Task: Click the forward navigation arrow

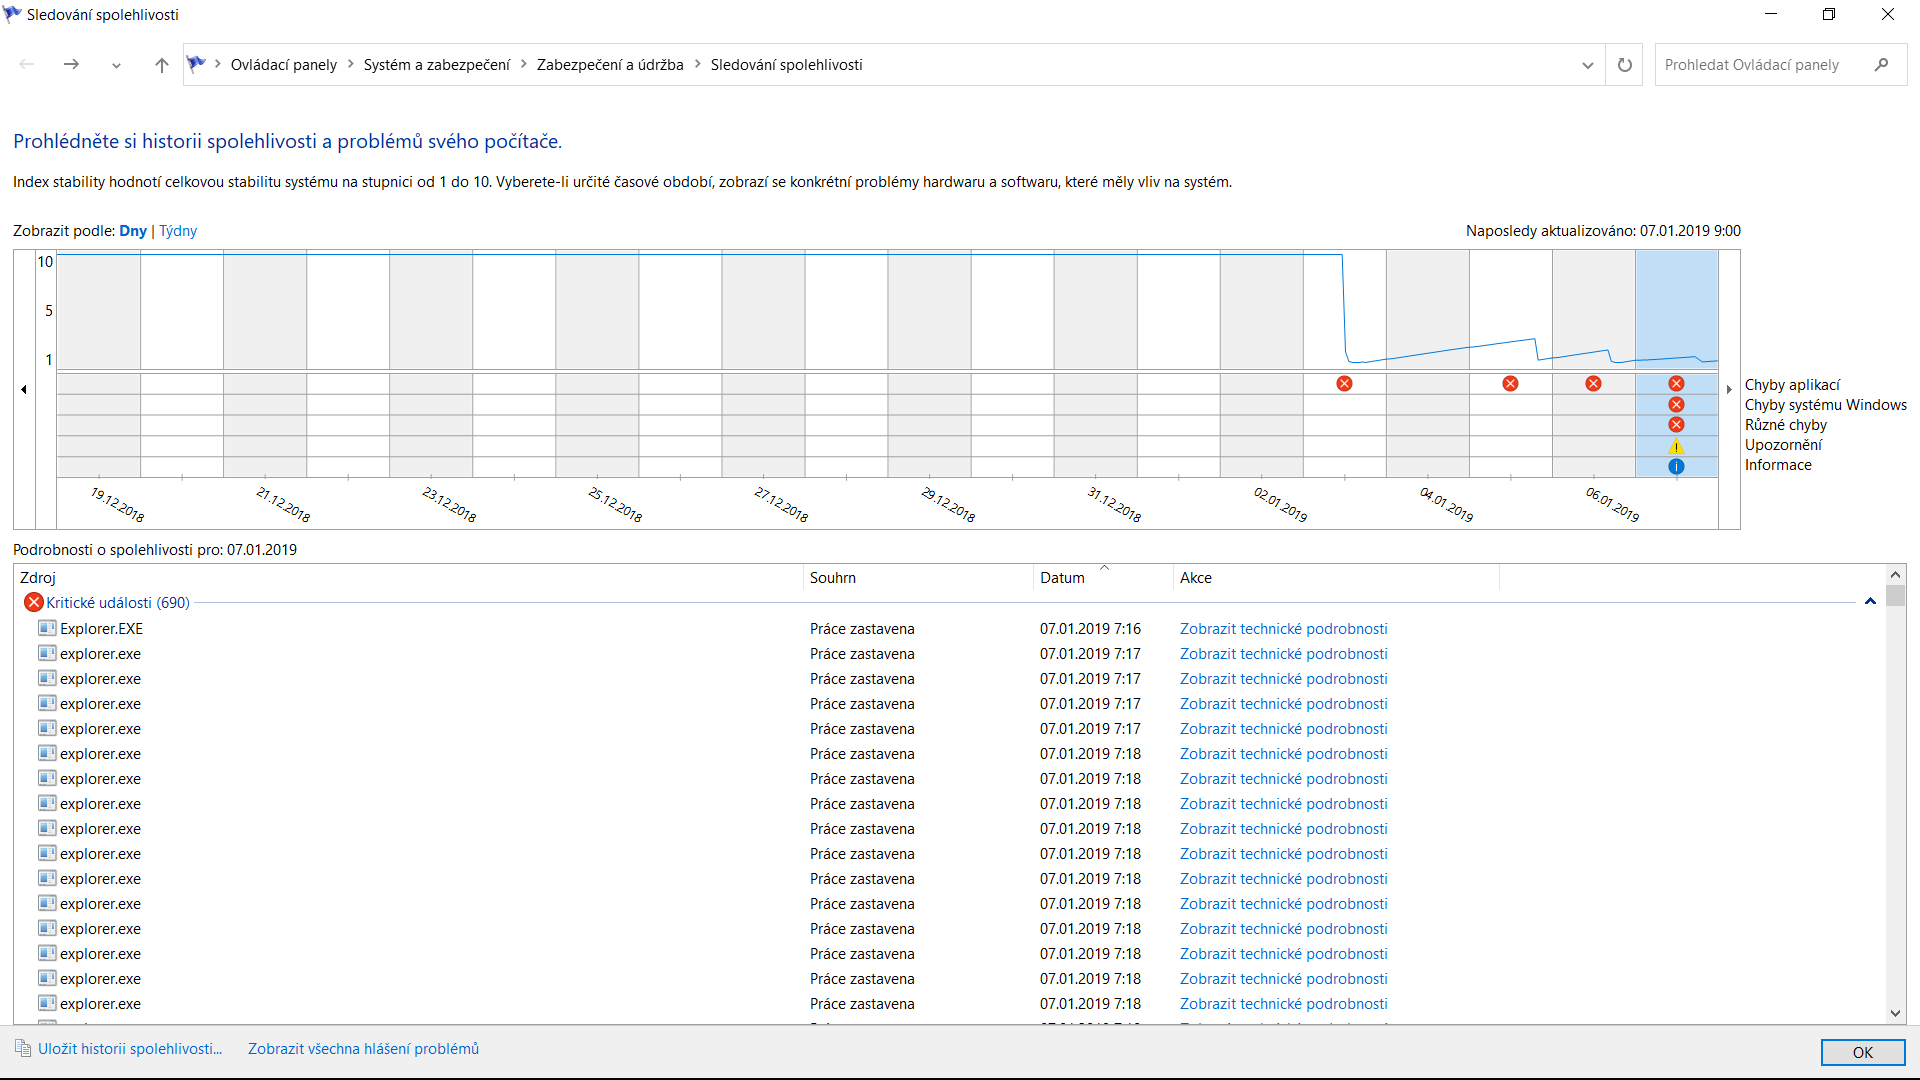Action: (71, 65)
